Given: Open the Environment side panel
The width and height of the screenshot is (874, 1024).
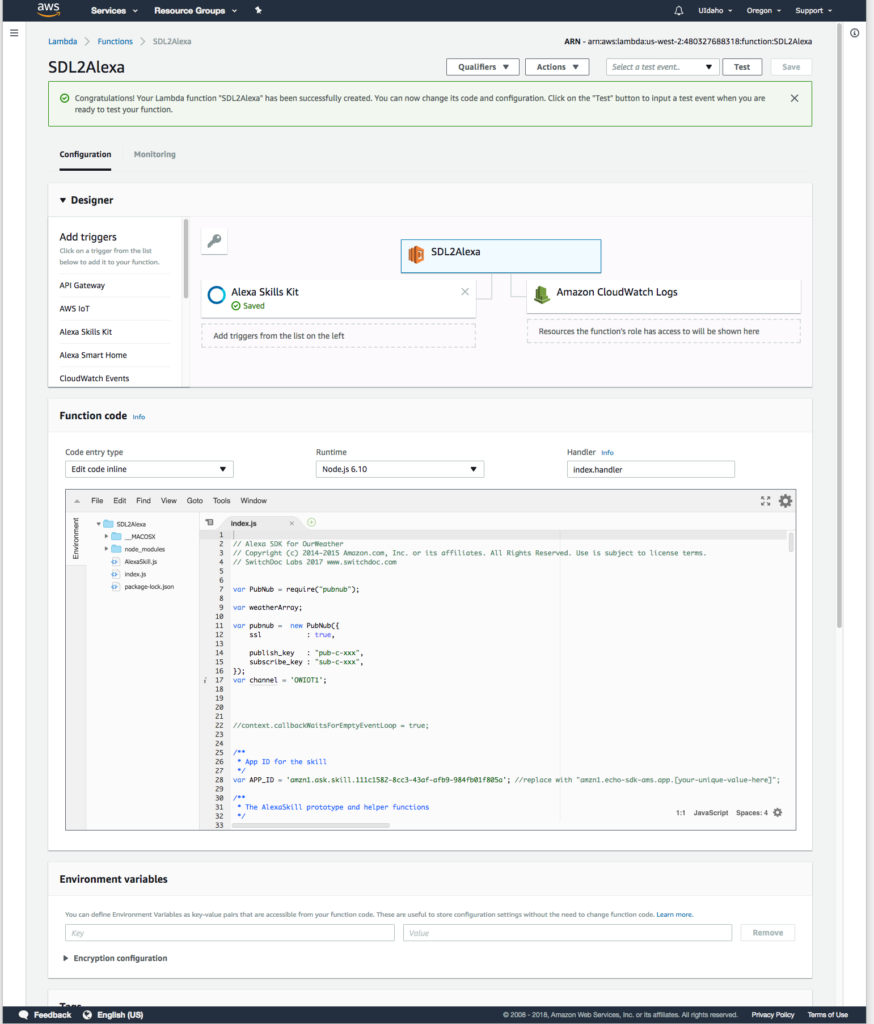Looking at the screenshot, I should tap(76, 539).
